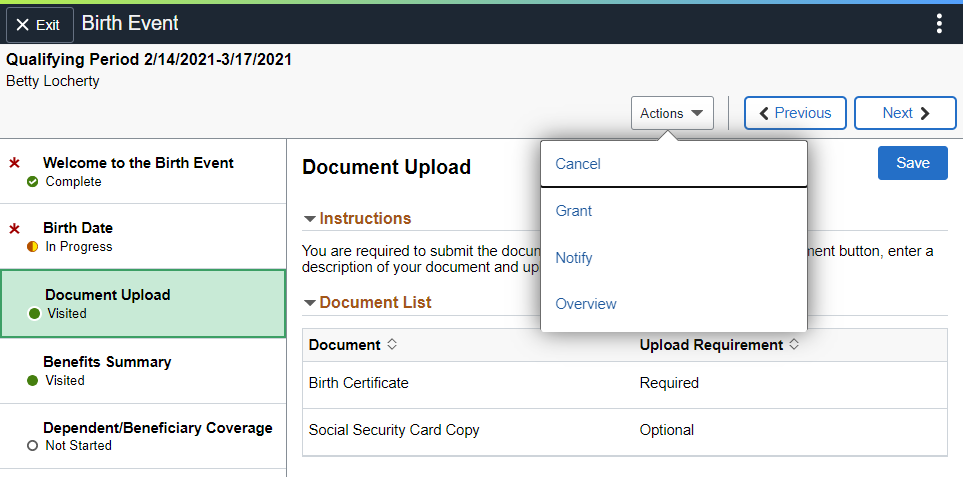
Task: Click the red asterisk next to Birth Date
Action: pyautogui.click(x=14, y=228)
